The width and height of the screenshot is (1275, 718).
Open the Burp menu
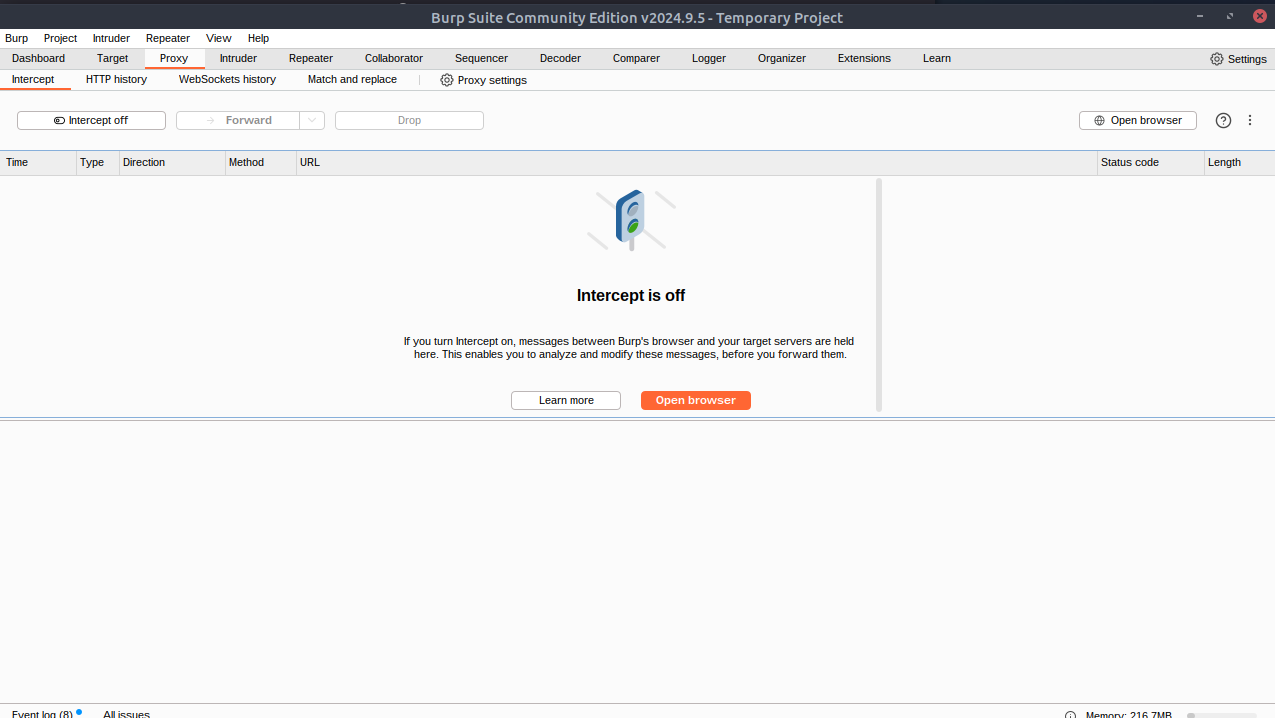[x=16, y=38]
